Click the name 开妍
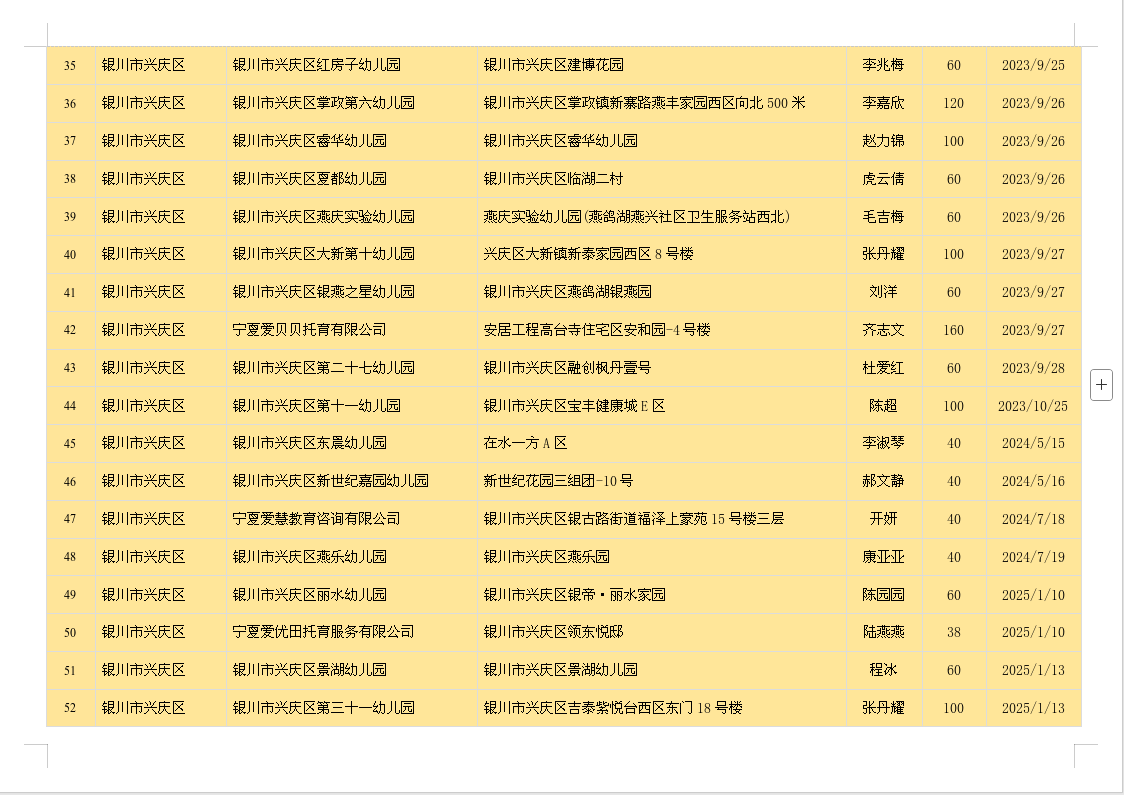1124x795 pixels. click(883, 520)
